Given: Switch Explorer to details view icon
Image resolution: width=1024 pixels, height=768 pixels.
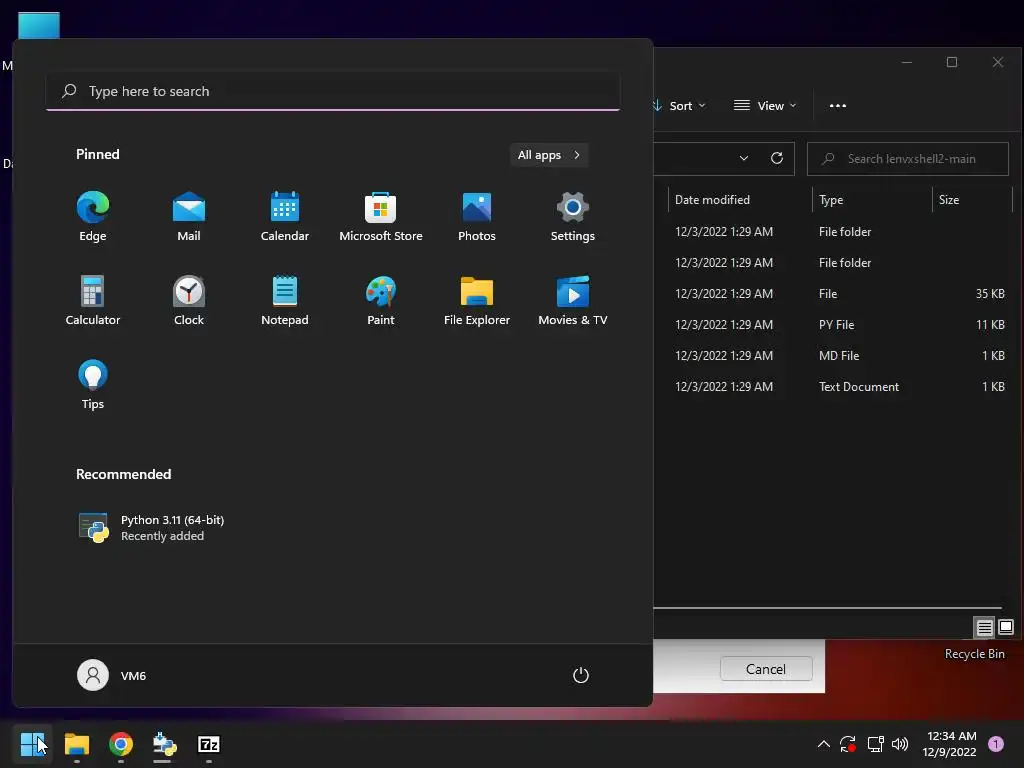Looking at the screenshot, I should click(x=984, y=628).
